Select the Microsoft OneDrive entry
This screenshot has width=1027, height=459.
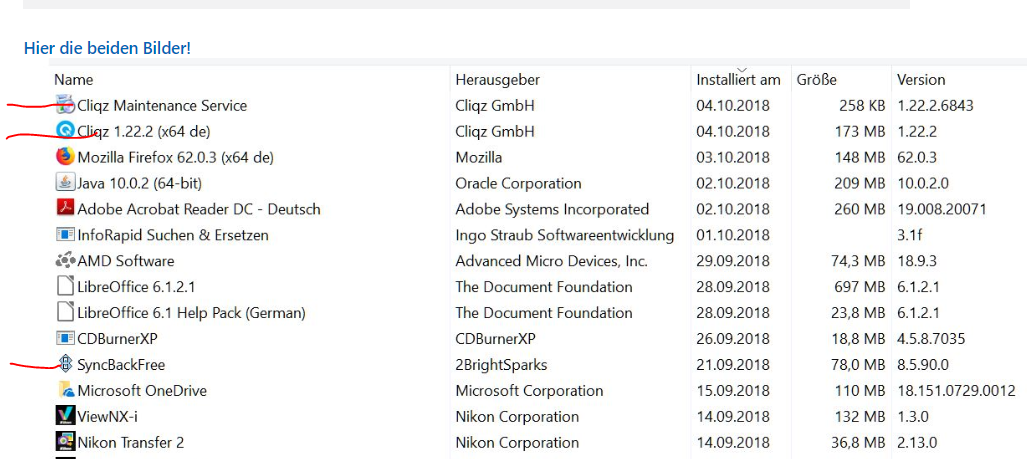142,391
